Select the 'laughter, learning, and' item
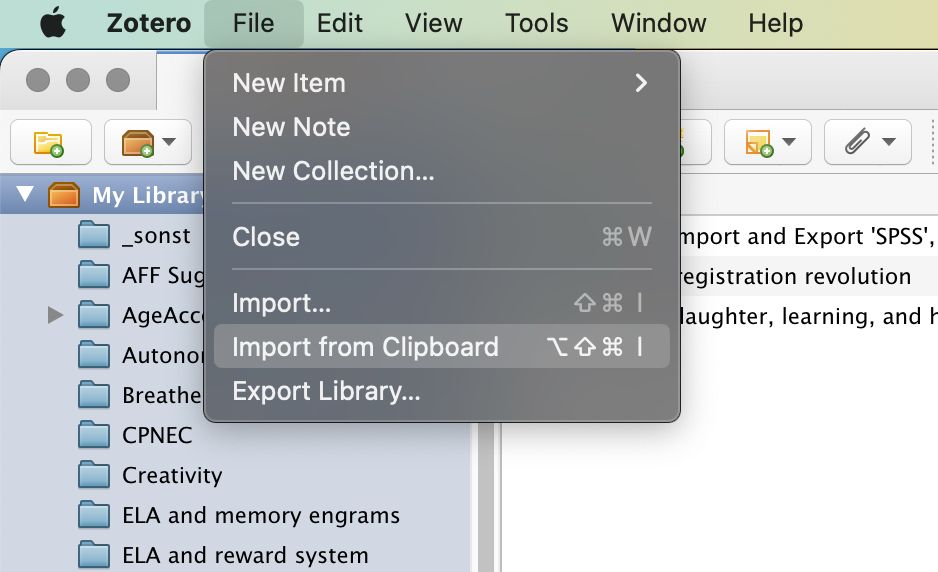 tap(809, 316)
